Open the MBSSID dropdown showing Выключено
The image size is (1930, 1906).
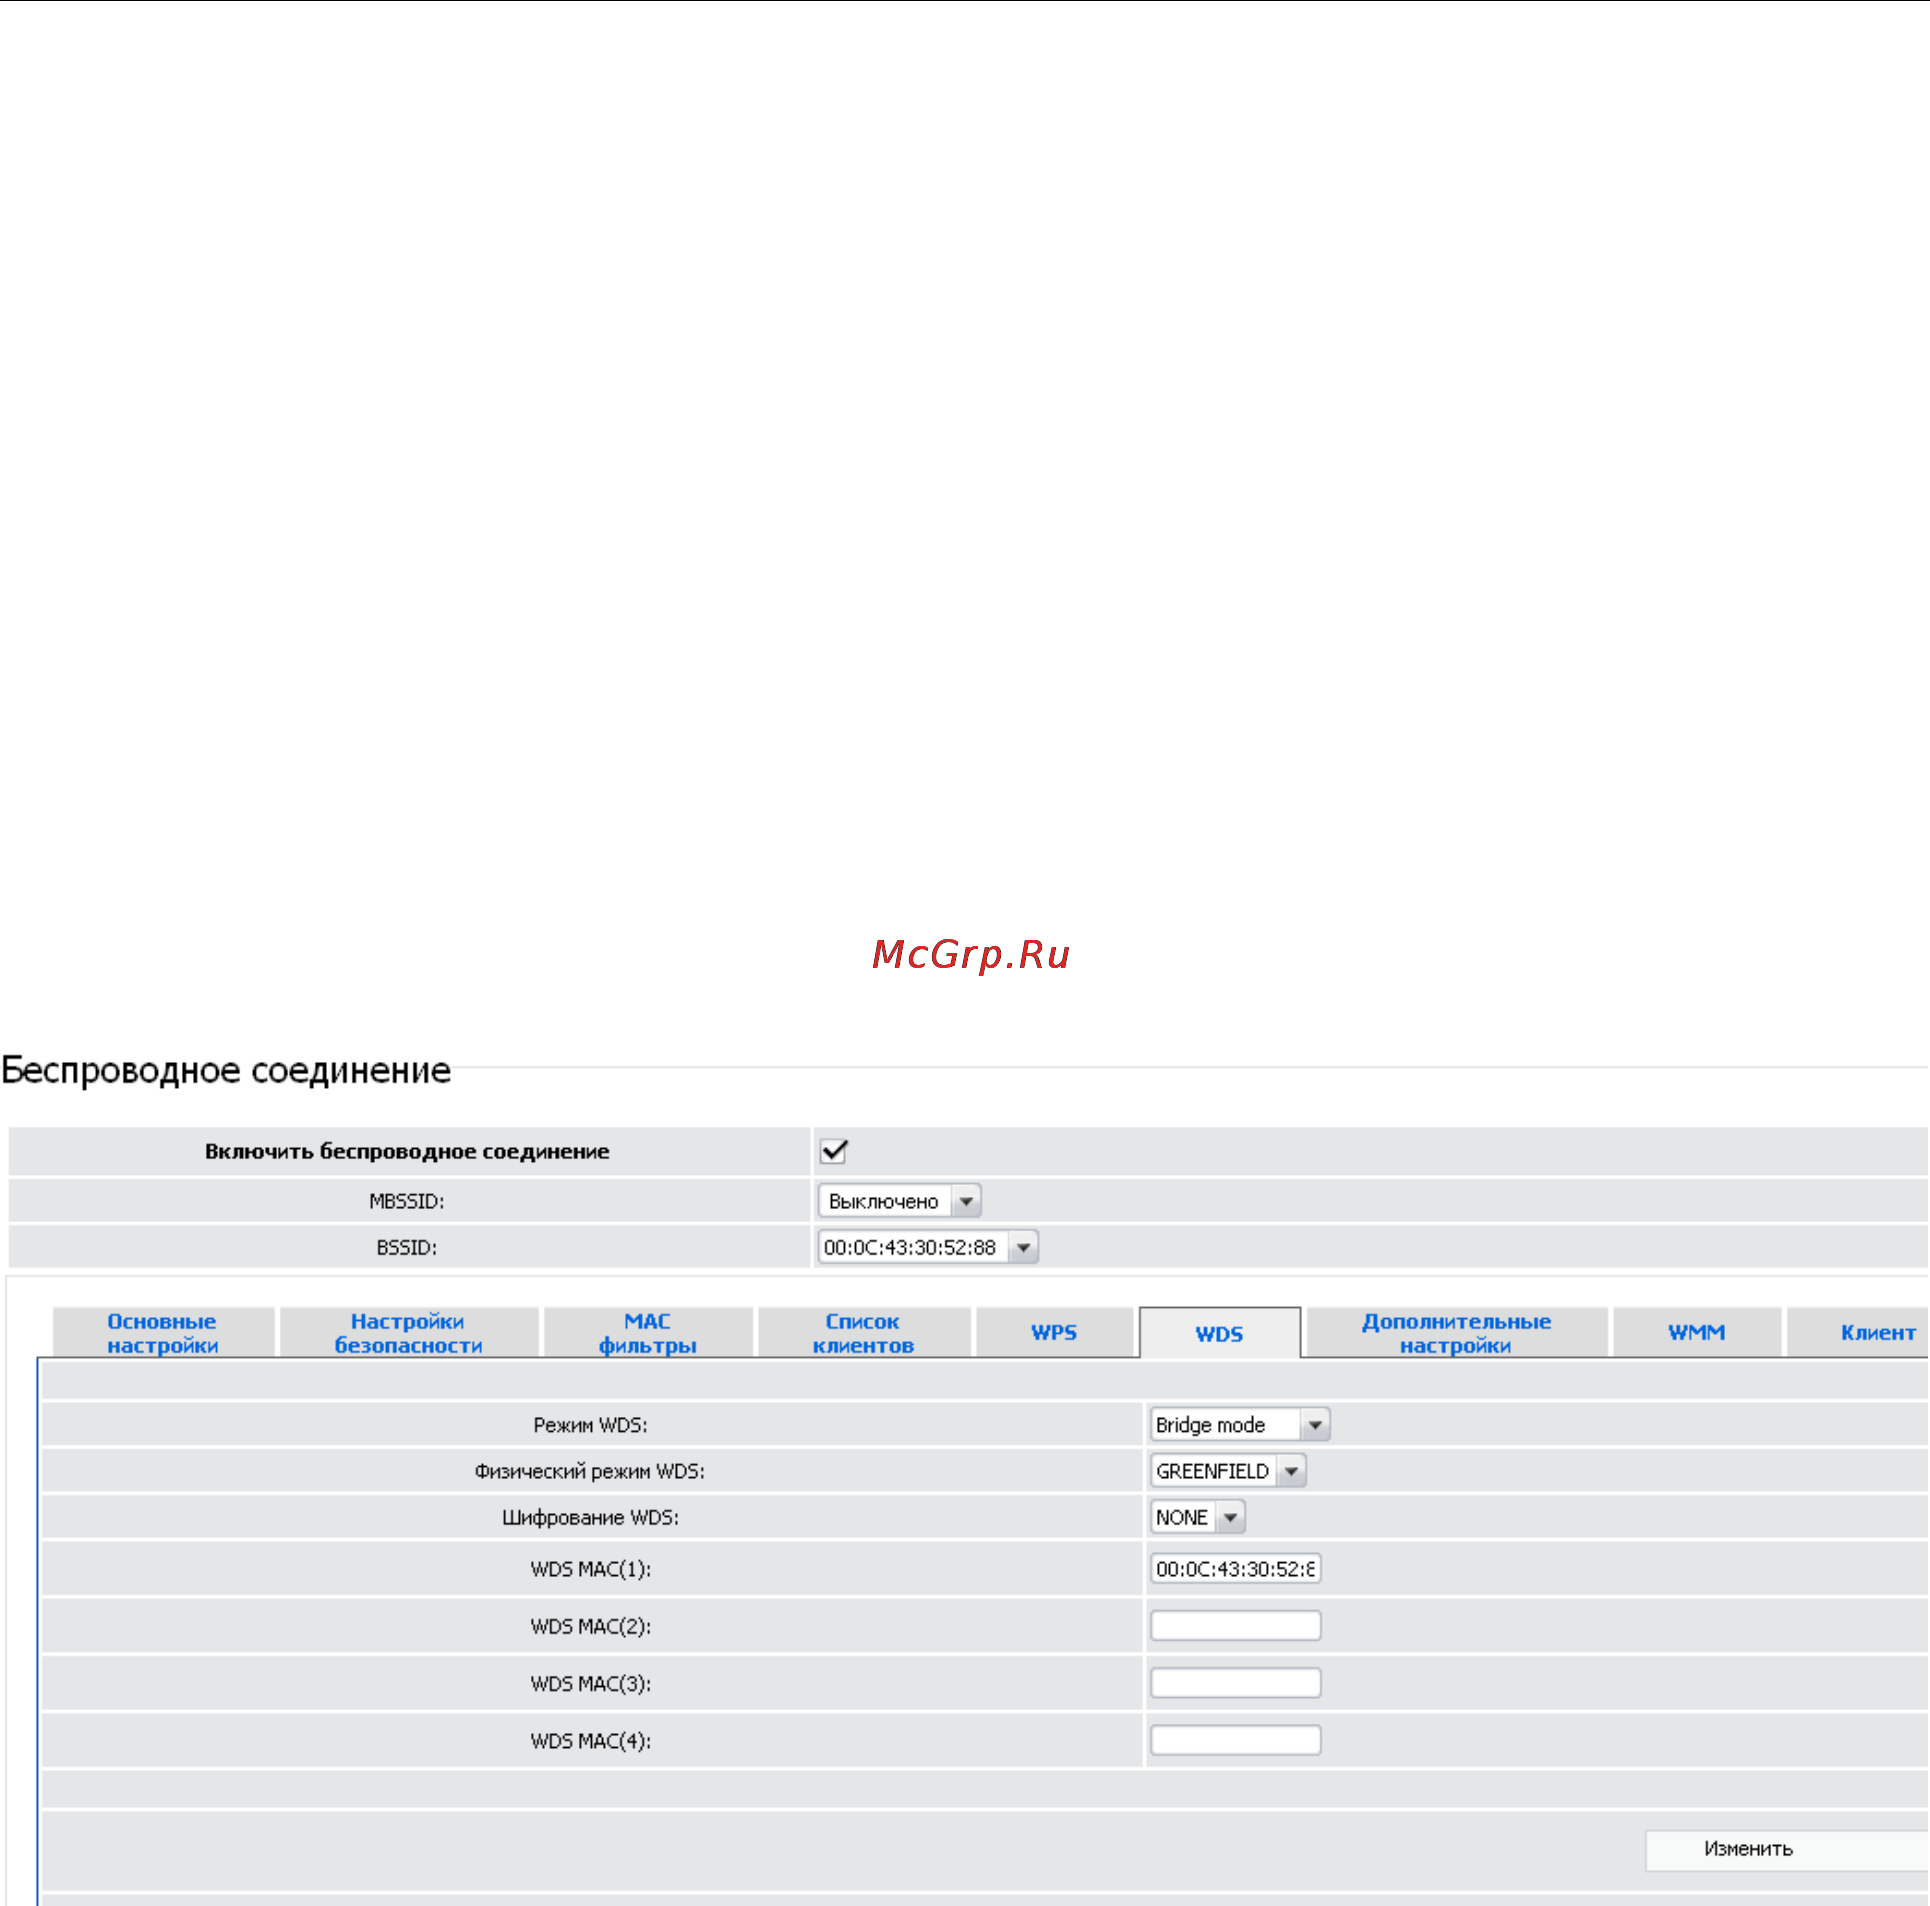pyautogui.click(x=899, y=1200)
